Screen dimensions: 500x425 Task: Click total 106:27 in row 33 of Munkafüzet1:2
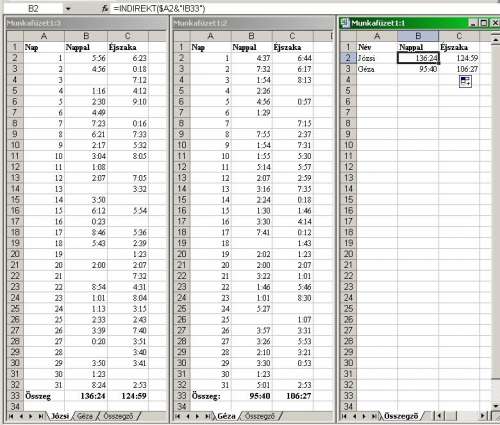tap(293, 396)
